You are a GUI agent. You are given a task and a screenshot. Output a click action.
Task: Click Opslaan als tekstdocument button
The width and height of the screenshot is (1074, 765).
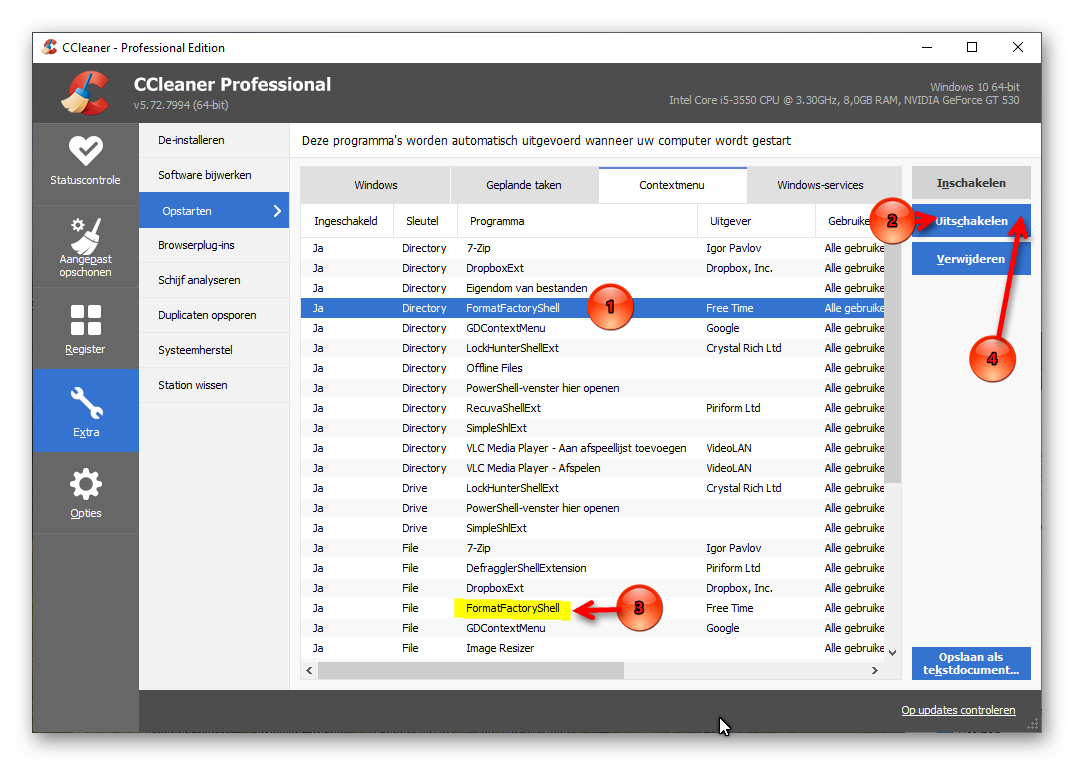pyautogui.click(x=971, y=664)
